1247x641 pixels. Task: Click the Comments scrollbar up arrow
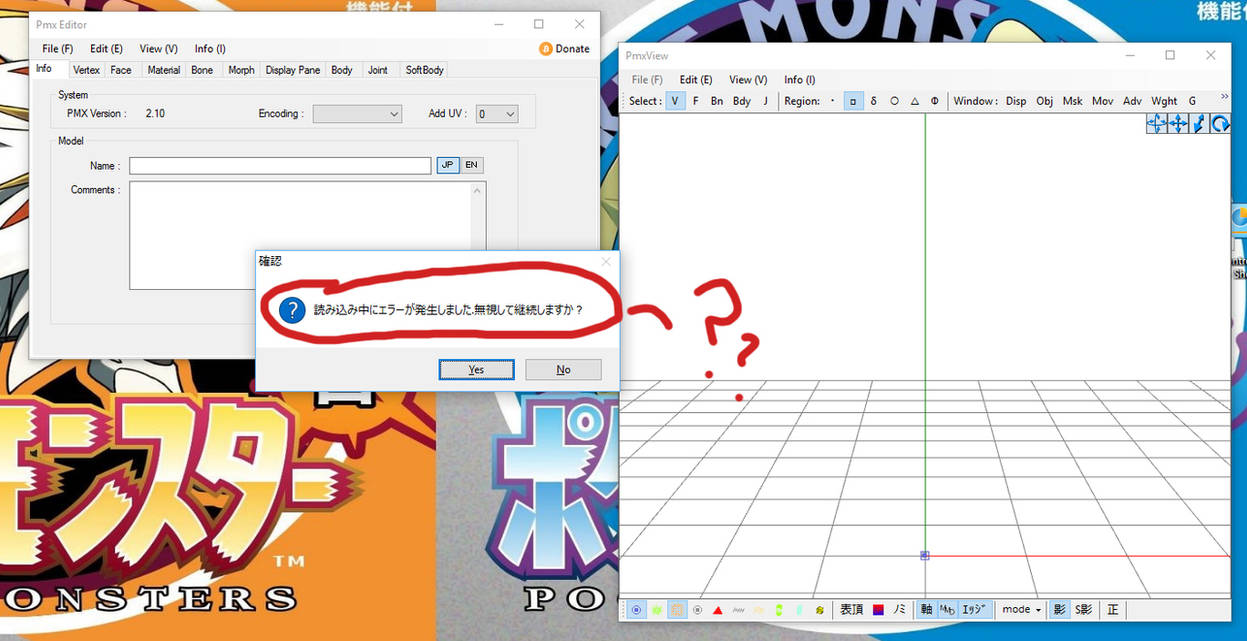point(477,190)
